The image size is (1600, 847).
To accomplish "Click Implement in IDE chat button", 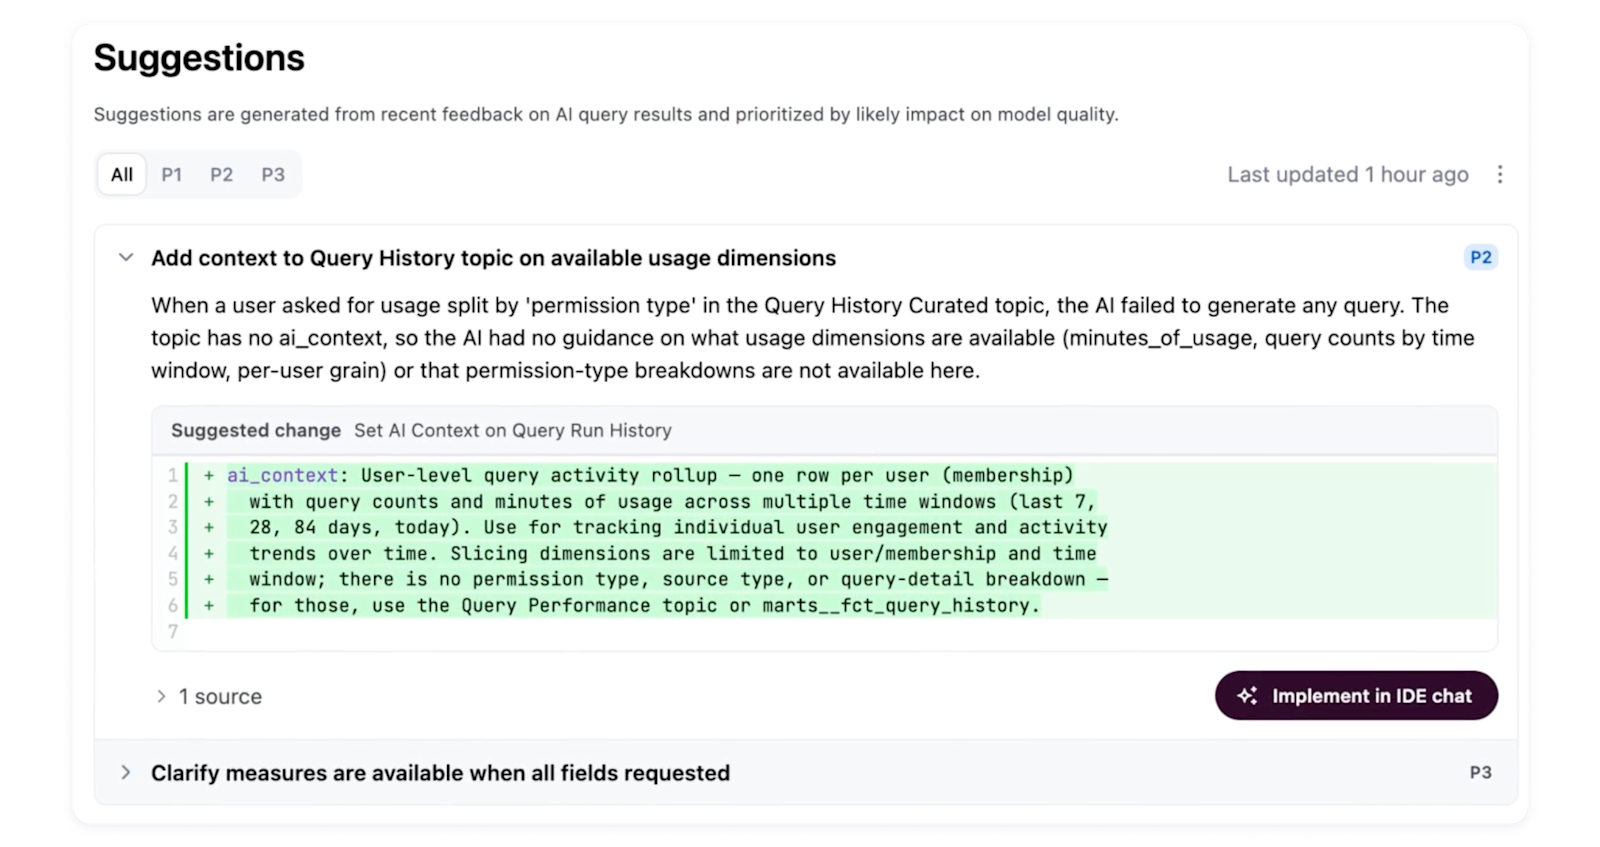I will click(x=1356, y=695).
